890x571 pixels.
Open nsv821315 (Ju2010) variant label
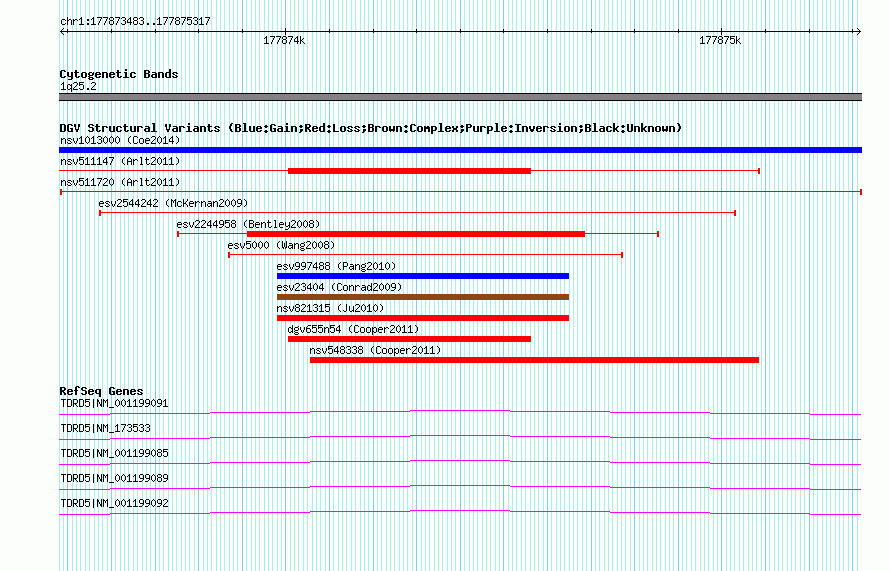point(330,308)
